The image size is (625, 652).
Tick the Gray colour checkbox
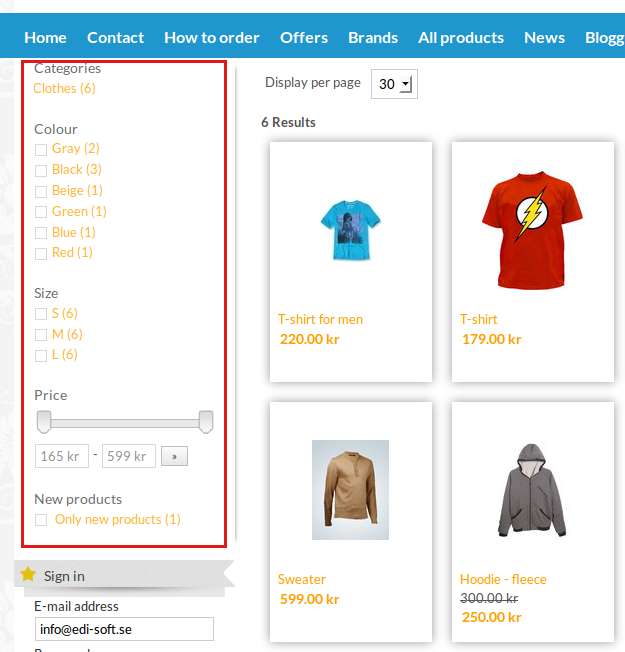point(41,150)
